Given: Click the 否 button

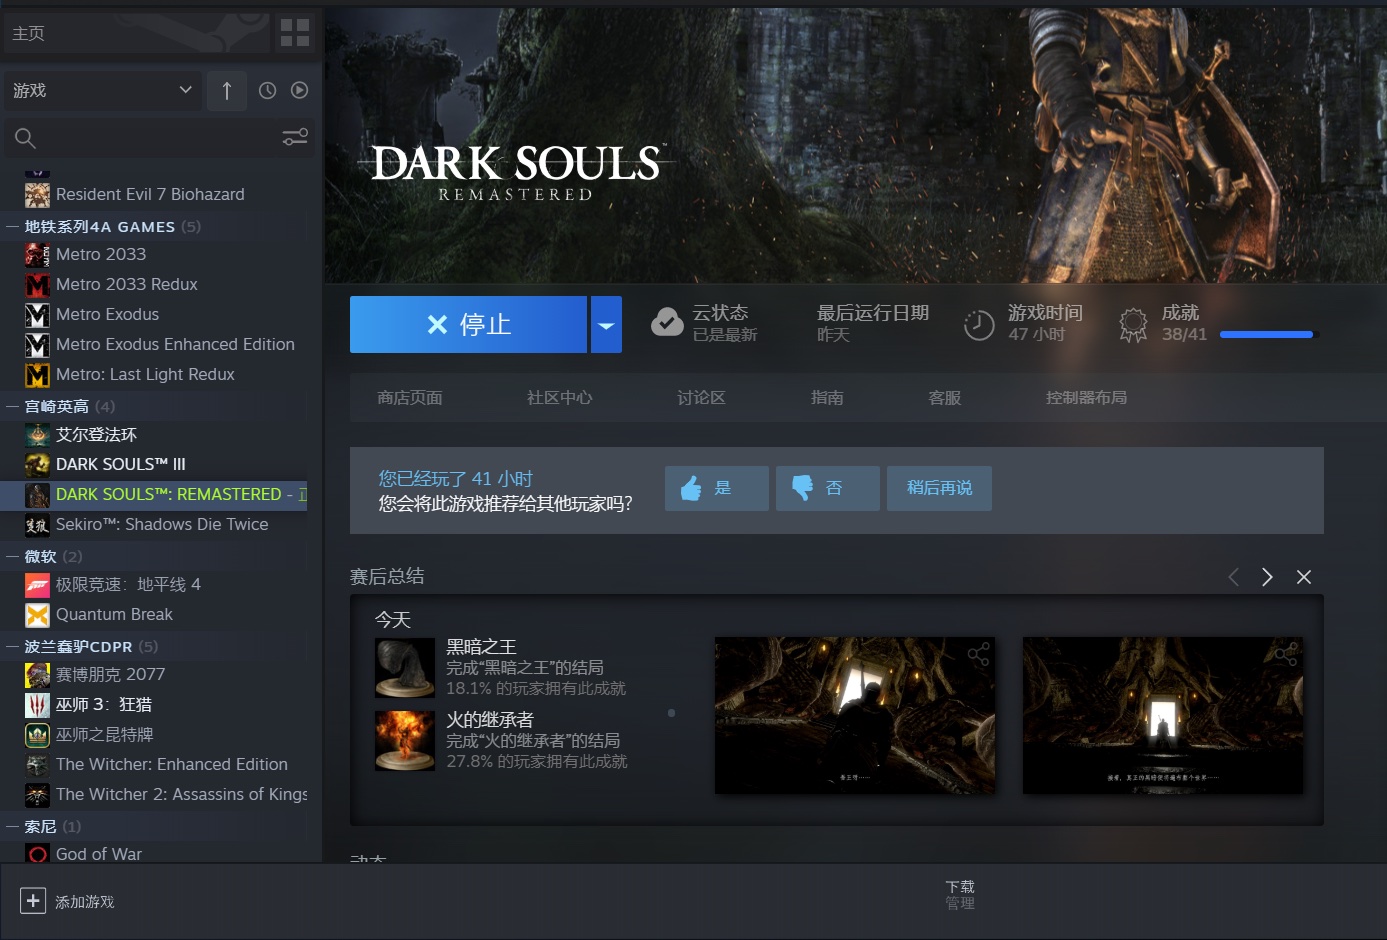Looking at the screenshot, I should tap(828, 488).
